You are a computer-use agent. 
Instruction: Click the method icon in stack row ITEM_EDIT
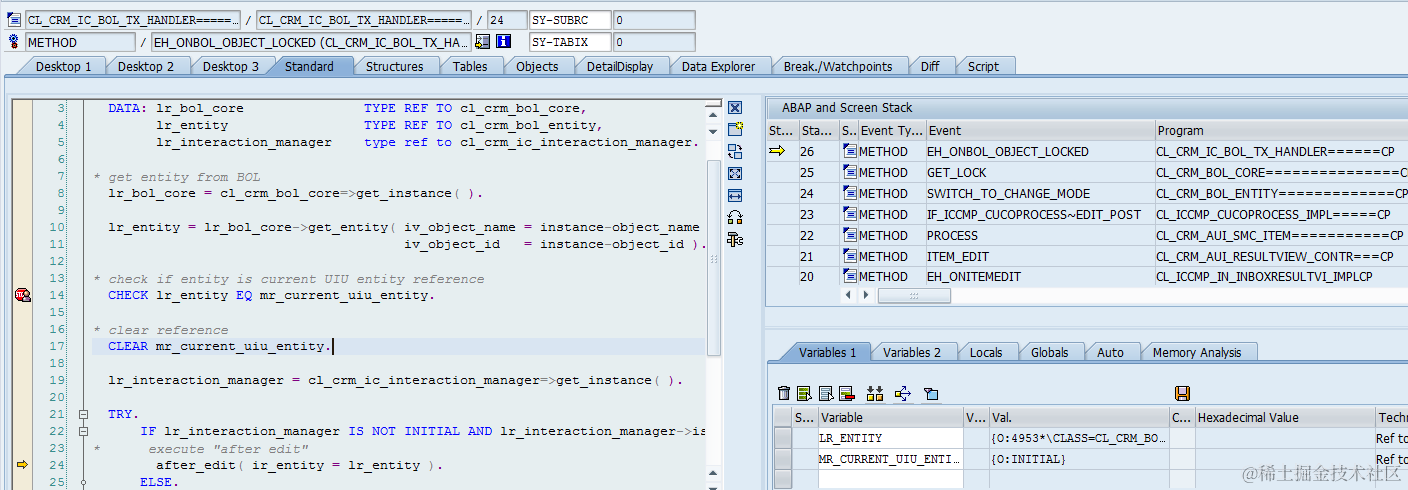coord(849,257)
